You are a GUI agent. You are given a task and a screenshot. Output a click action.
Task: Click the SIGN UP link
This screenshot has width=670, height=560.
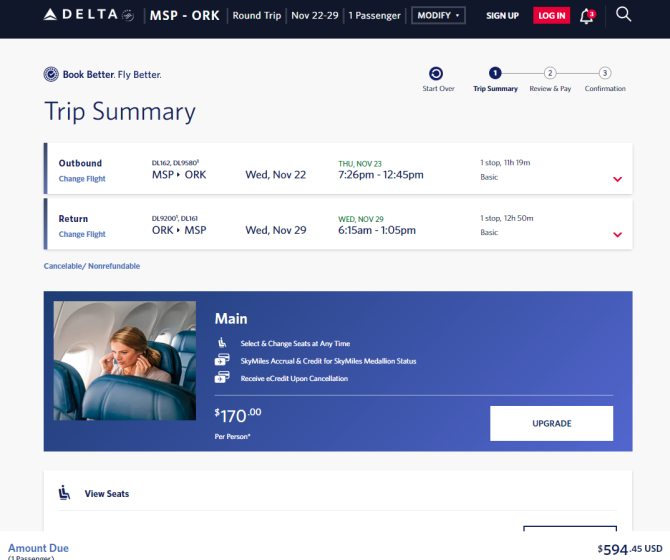[502, 16]
